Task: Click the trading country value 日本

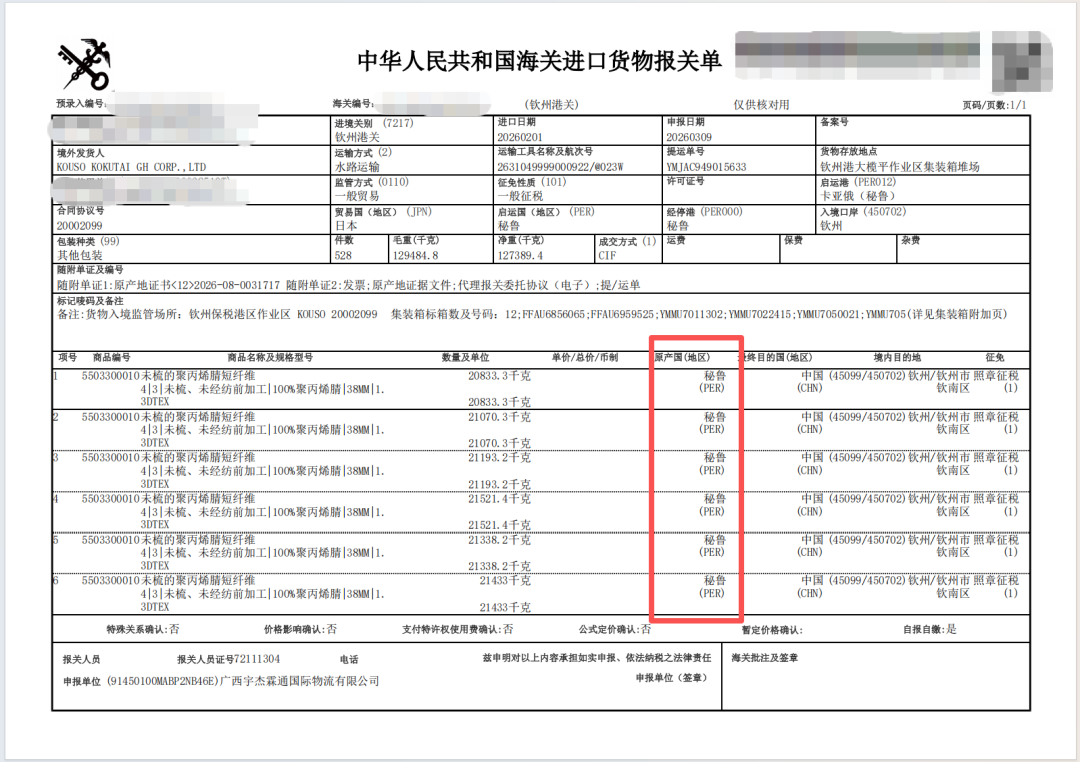Action: pyautogui.click(x=346, y=226)
